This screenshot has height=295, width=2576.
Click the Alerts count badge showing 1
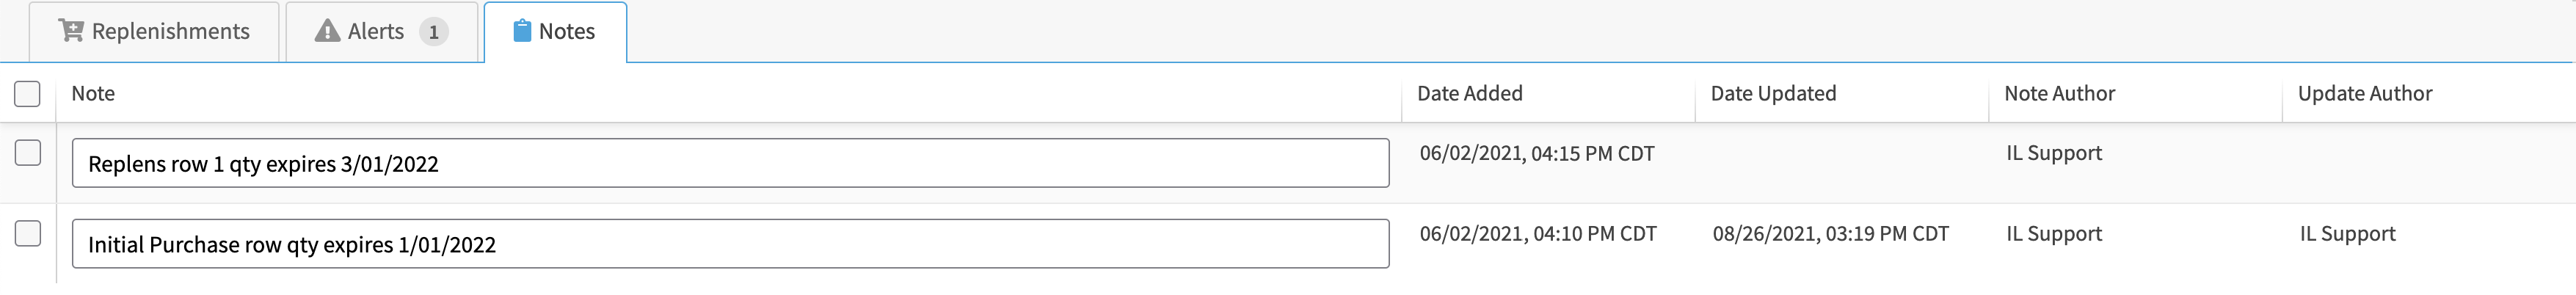(433, 32)
